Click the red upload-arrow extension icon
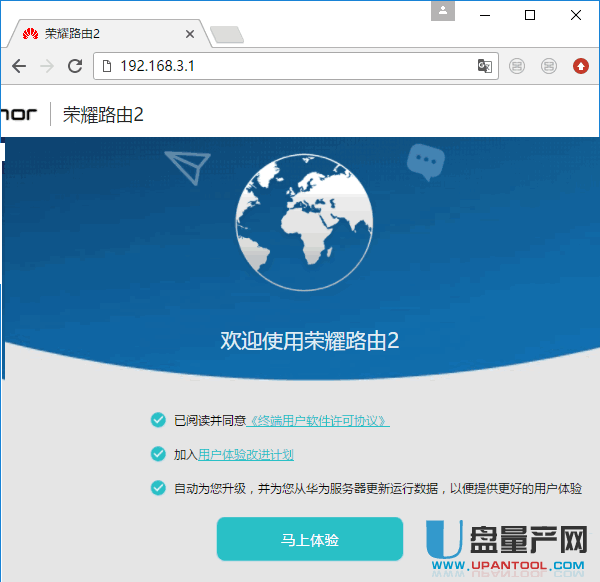The width and height of the screenshot is (600, 582). pos(580,66)
